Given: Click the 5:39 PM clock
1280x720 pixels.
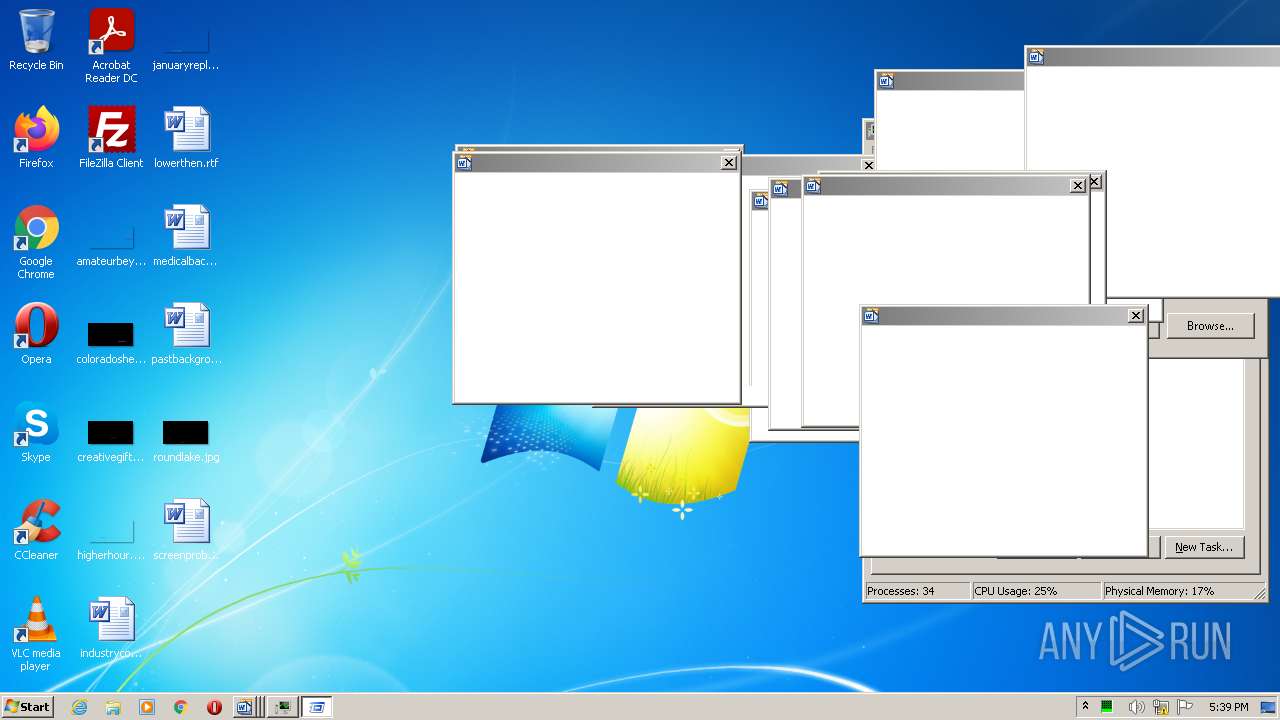Looking at the screenshot, I should click(1228, 707).
